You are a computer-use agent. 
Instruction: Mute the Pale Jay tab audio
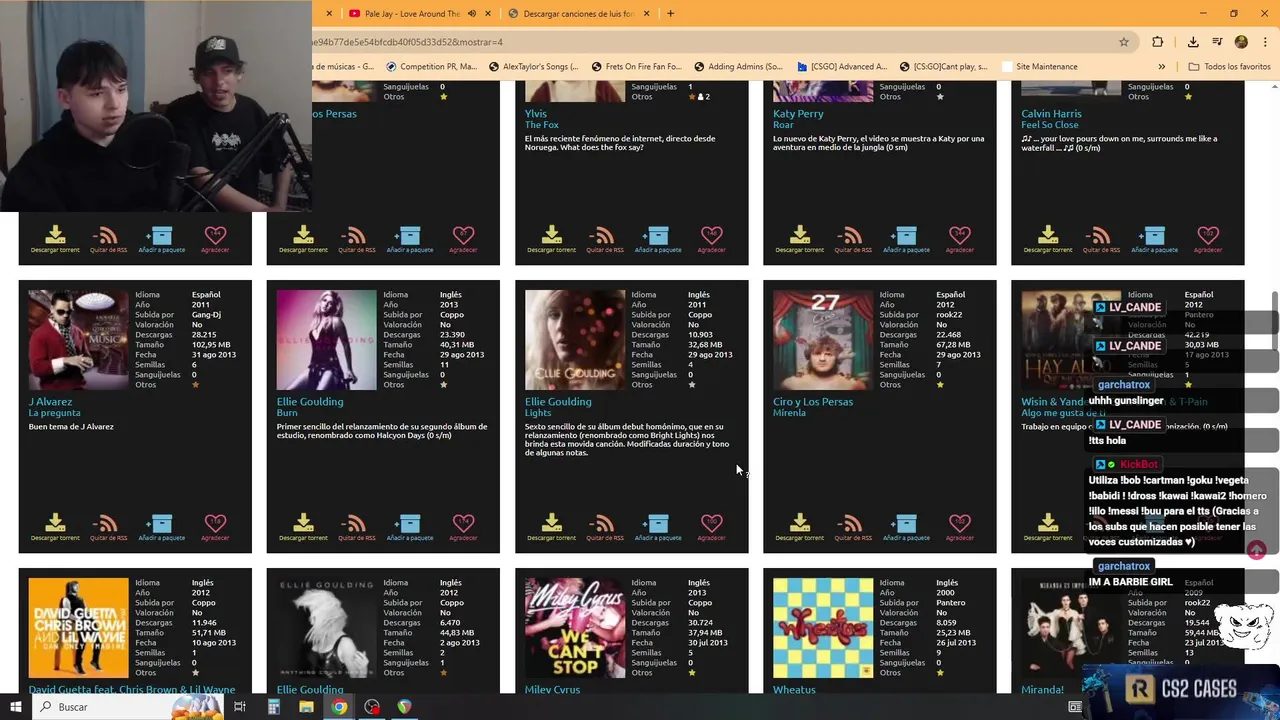[x=472, y=14]
